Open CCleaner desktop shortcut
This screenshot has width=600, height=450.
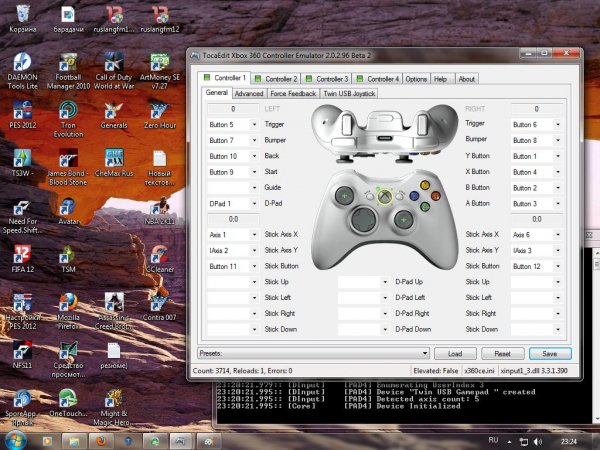point(160,259)
